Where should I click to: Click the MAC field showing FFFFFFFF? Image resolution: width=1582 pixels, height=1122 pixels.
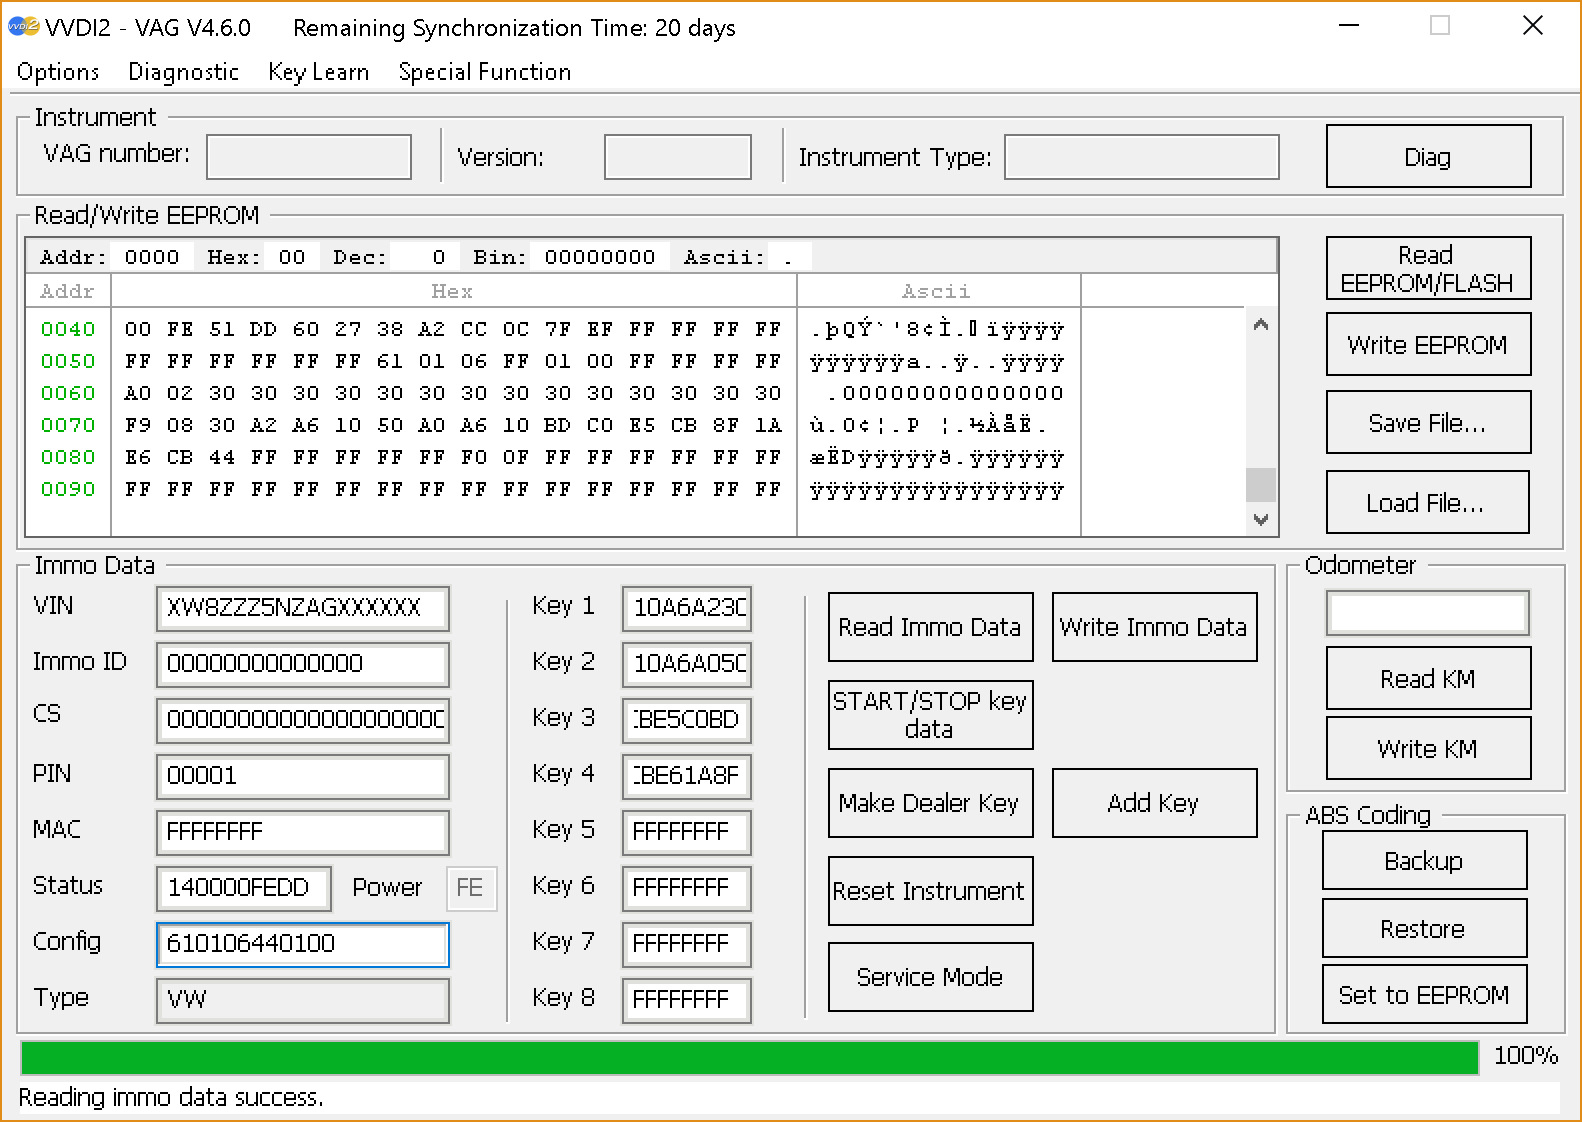[303, 832]
